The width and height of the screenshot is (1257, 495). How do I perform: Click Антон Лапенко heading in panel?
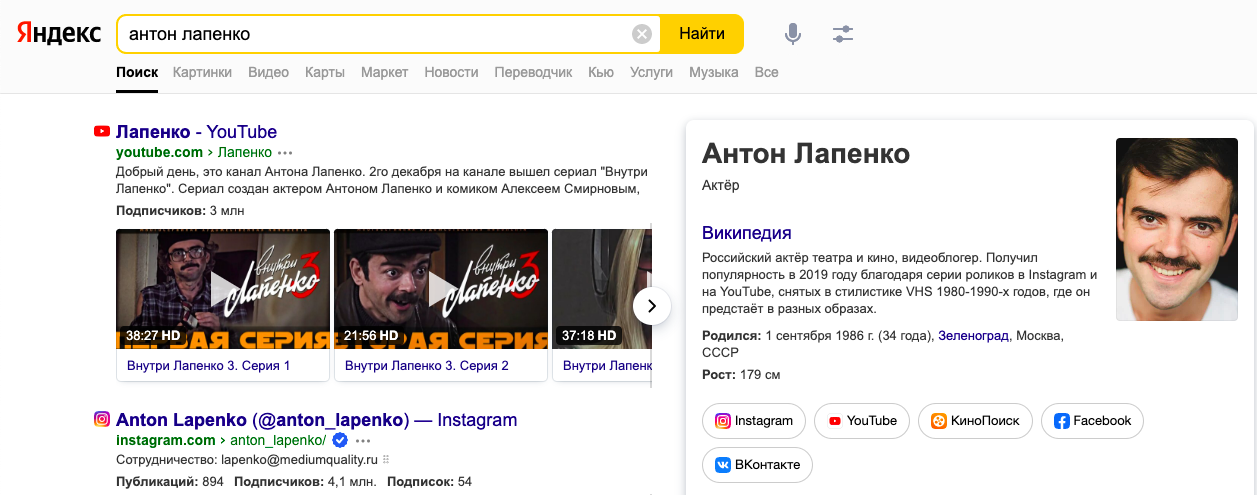[x=806, y=154]
